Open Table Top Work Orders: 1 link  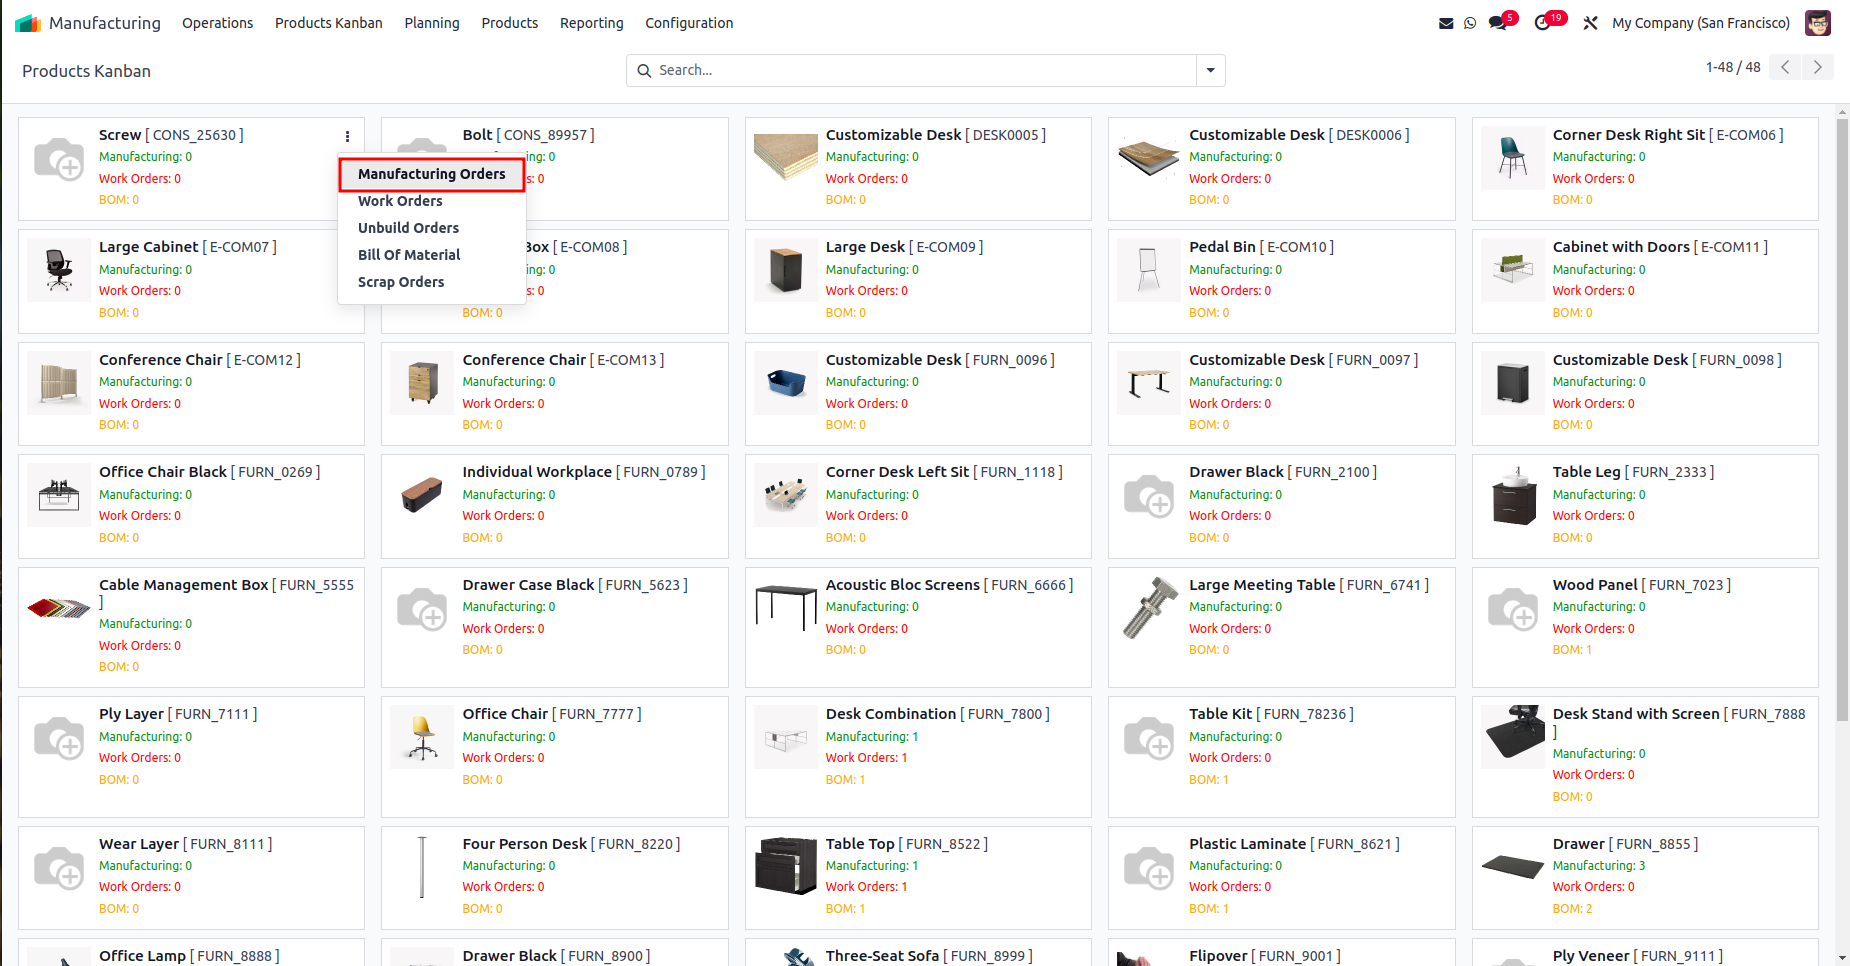tap(866, 887)
